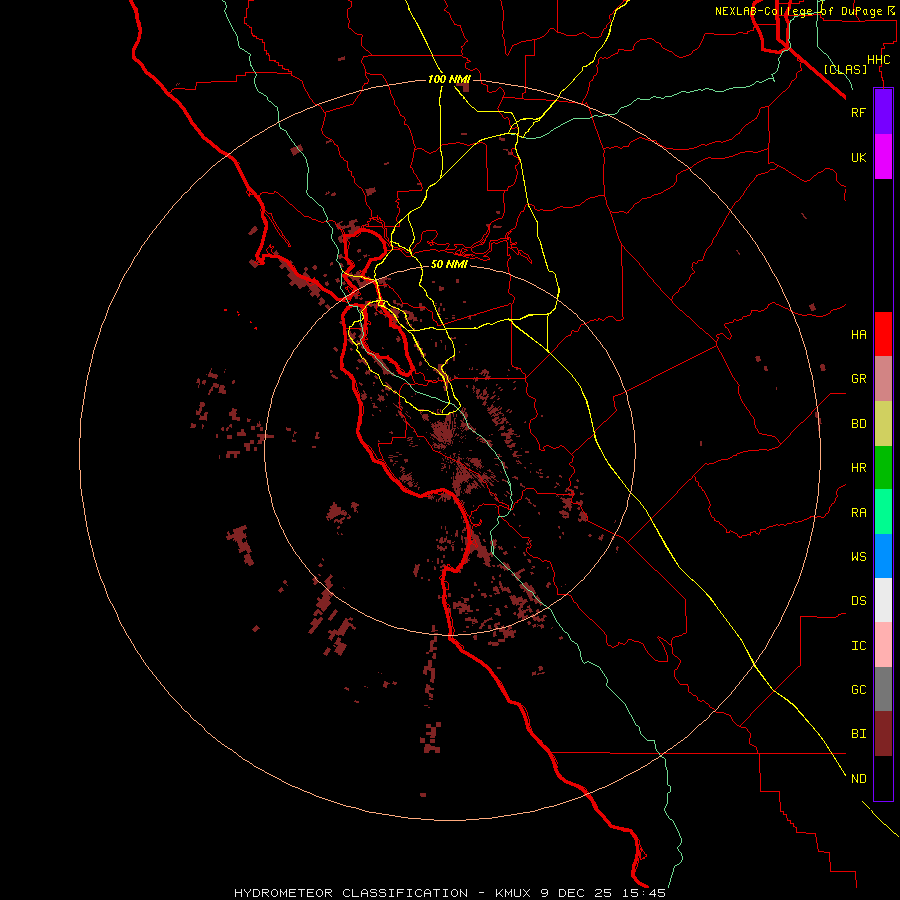Click the "HHC" product code text
The width and height of the screenshot is (900, 900).
click(879, 60)
